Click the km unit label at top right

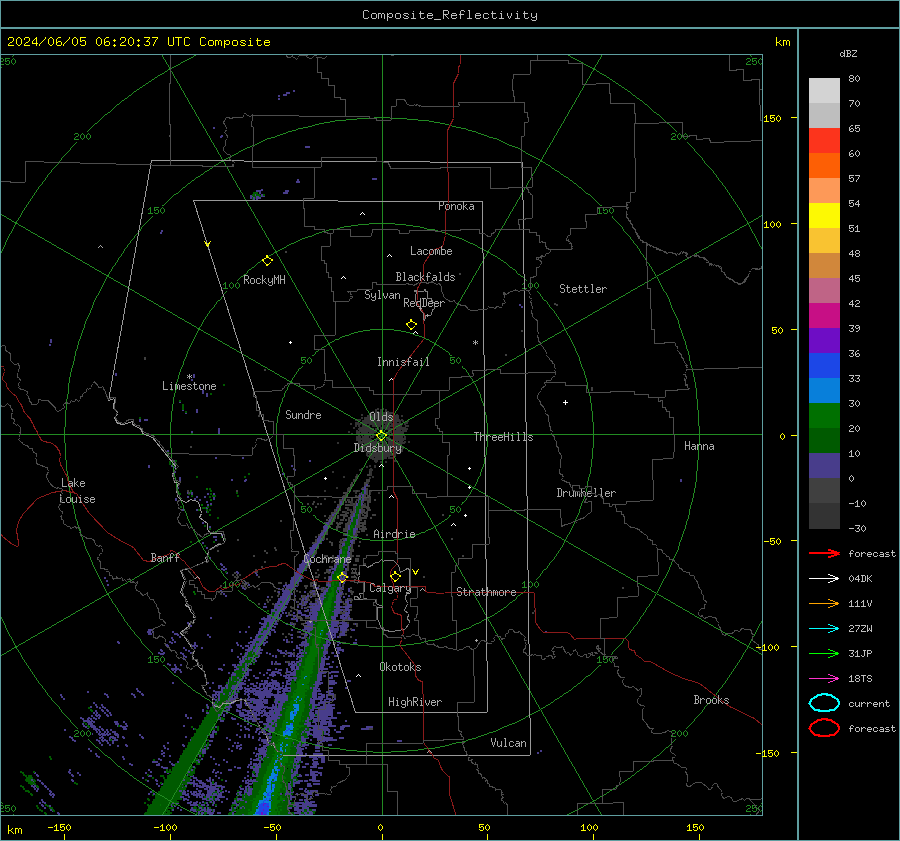[x=782, y=42]
